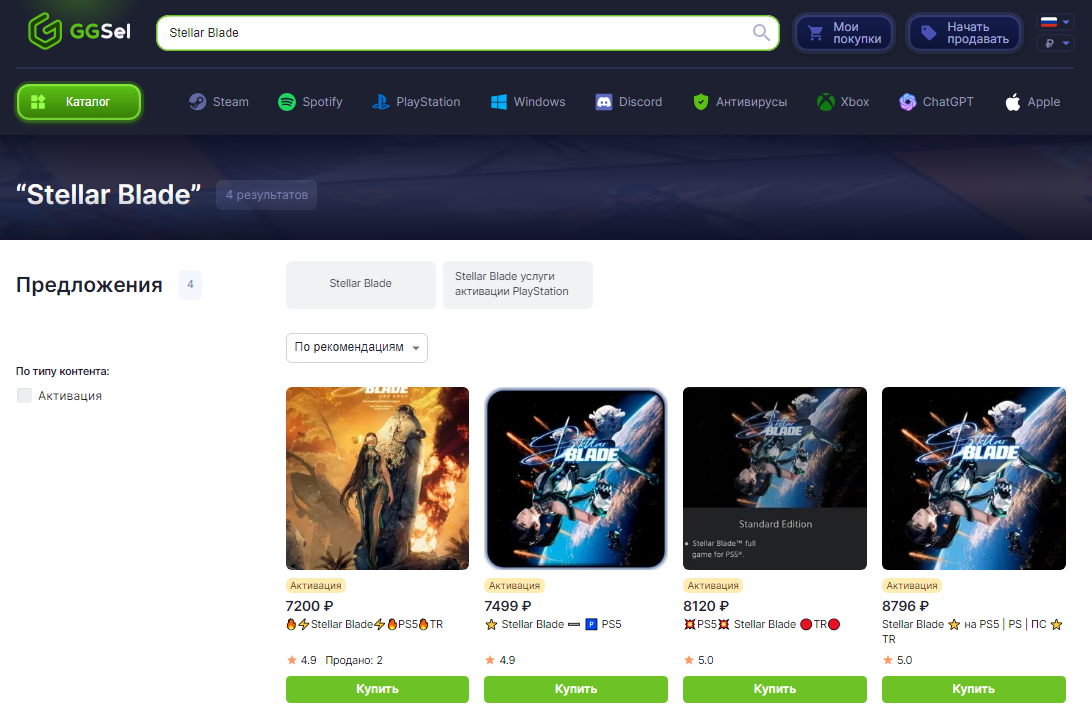Click Купить for the 7200 ₽ offer
The width and height of the screenshot is (1092, 715).
[377, 689]
